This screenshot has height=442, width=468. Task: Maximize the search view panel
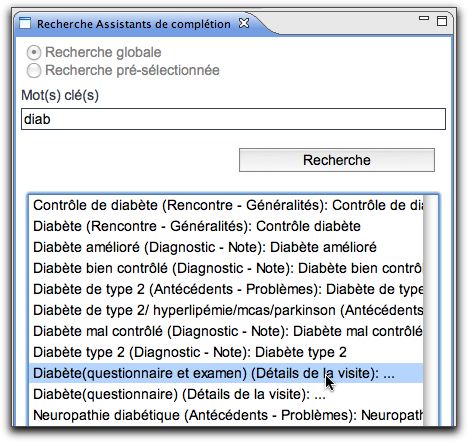(x=442, y=21)
